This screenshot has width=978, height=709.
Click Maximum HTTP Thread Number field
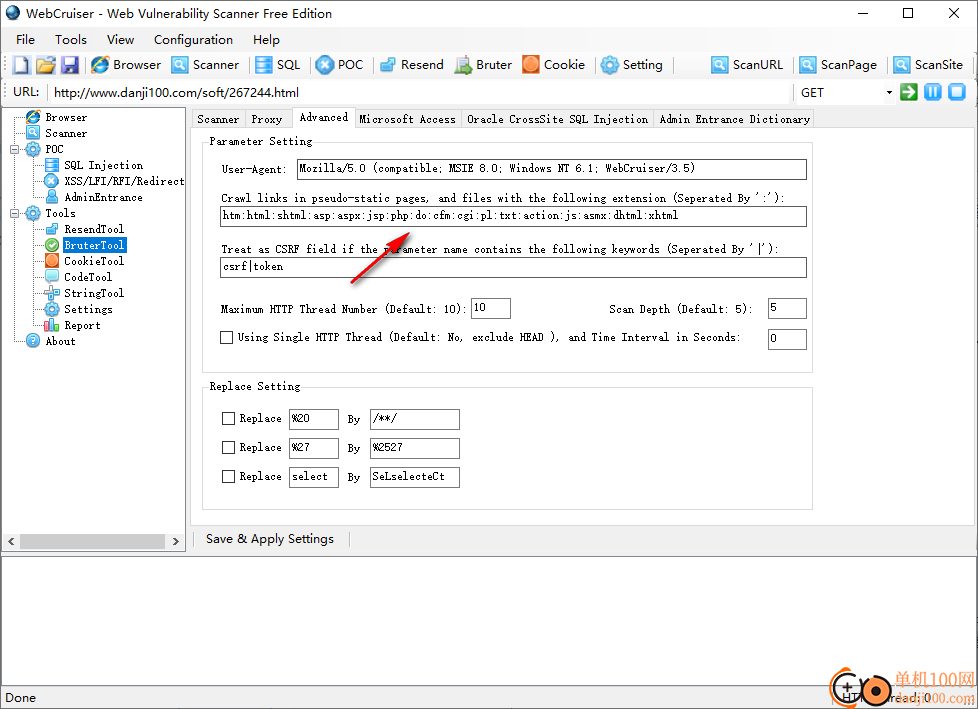point(491,309)
